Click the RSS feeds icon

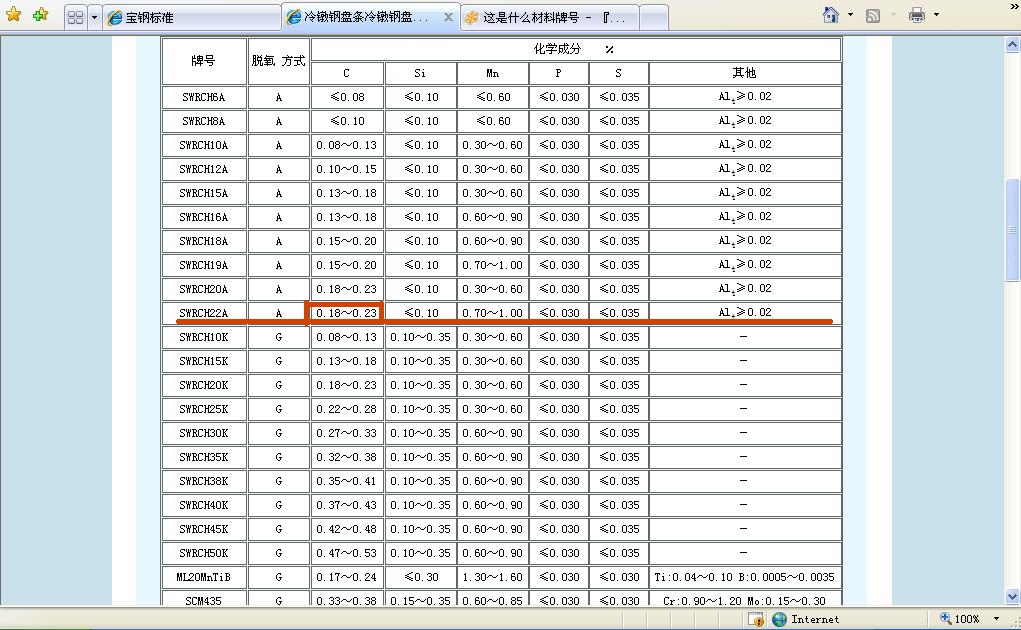click(x=873, y=15)
